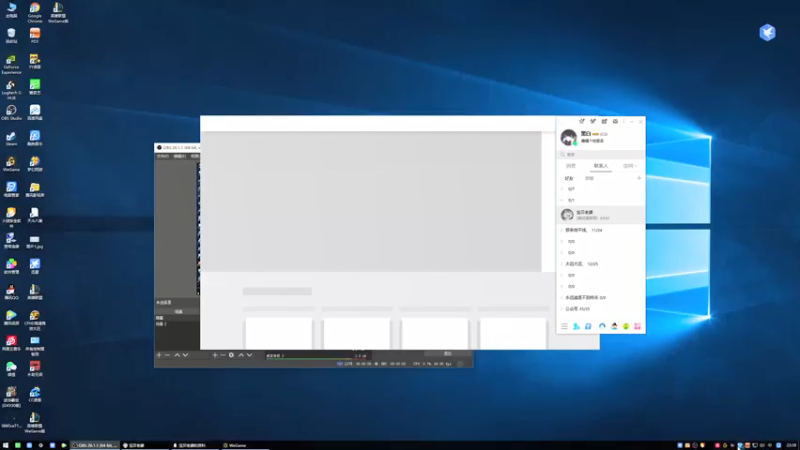Remove scene with OBS scenes minus button
The height and width of the screenshot is (450, 800).
click(x=167, y=355)
